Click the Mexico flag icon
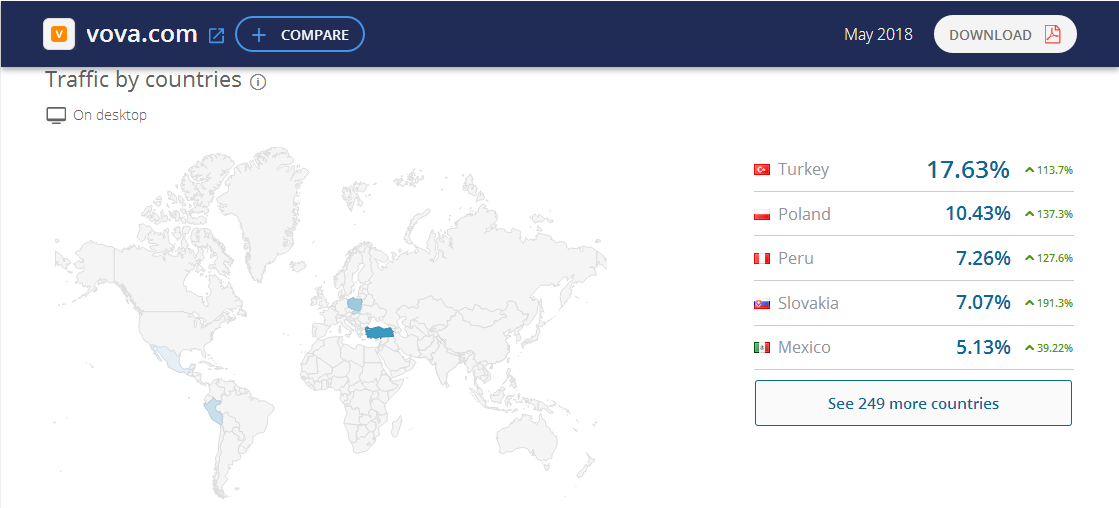 coord(761,347)
